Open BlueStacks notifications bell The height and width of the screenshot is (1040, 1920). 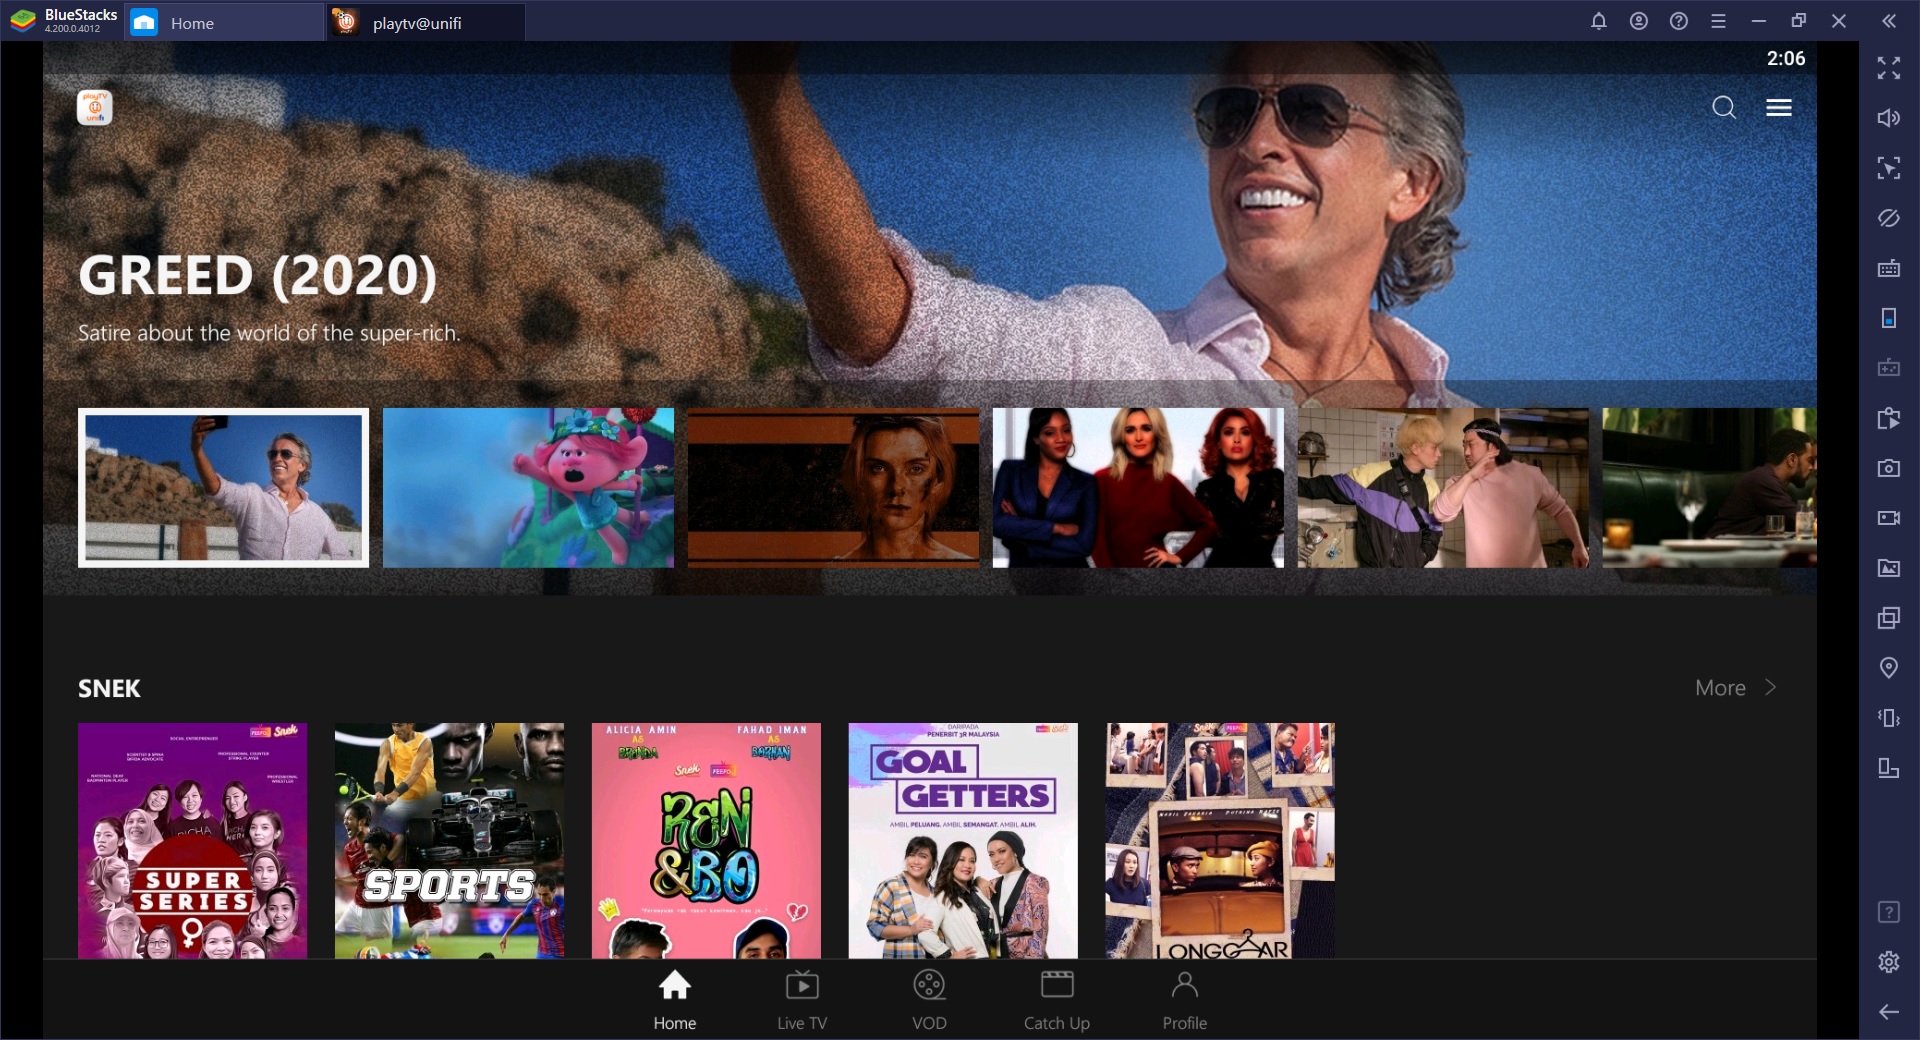(1599, 21)
